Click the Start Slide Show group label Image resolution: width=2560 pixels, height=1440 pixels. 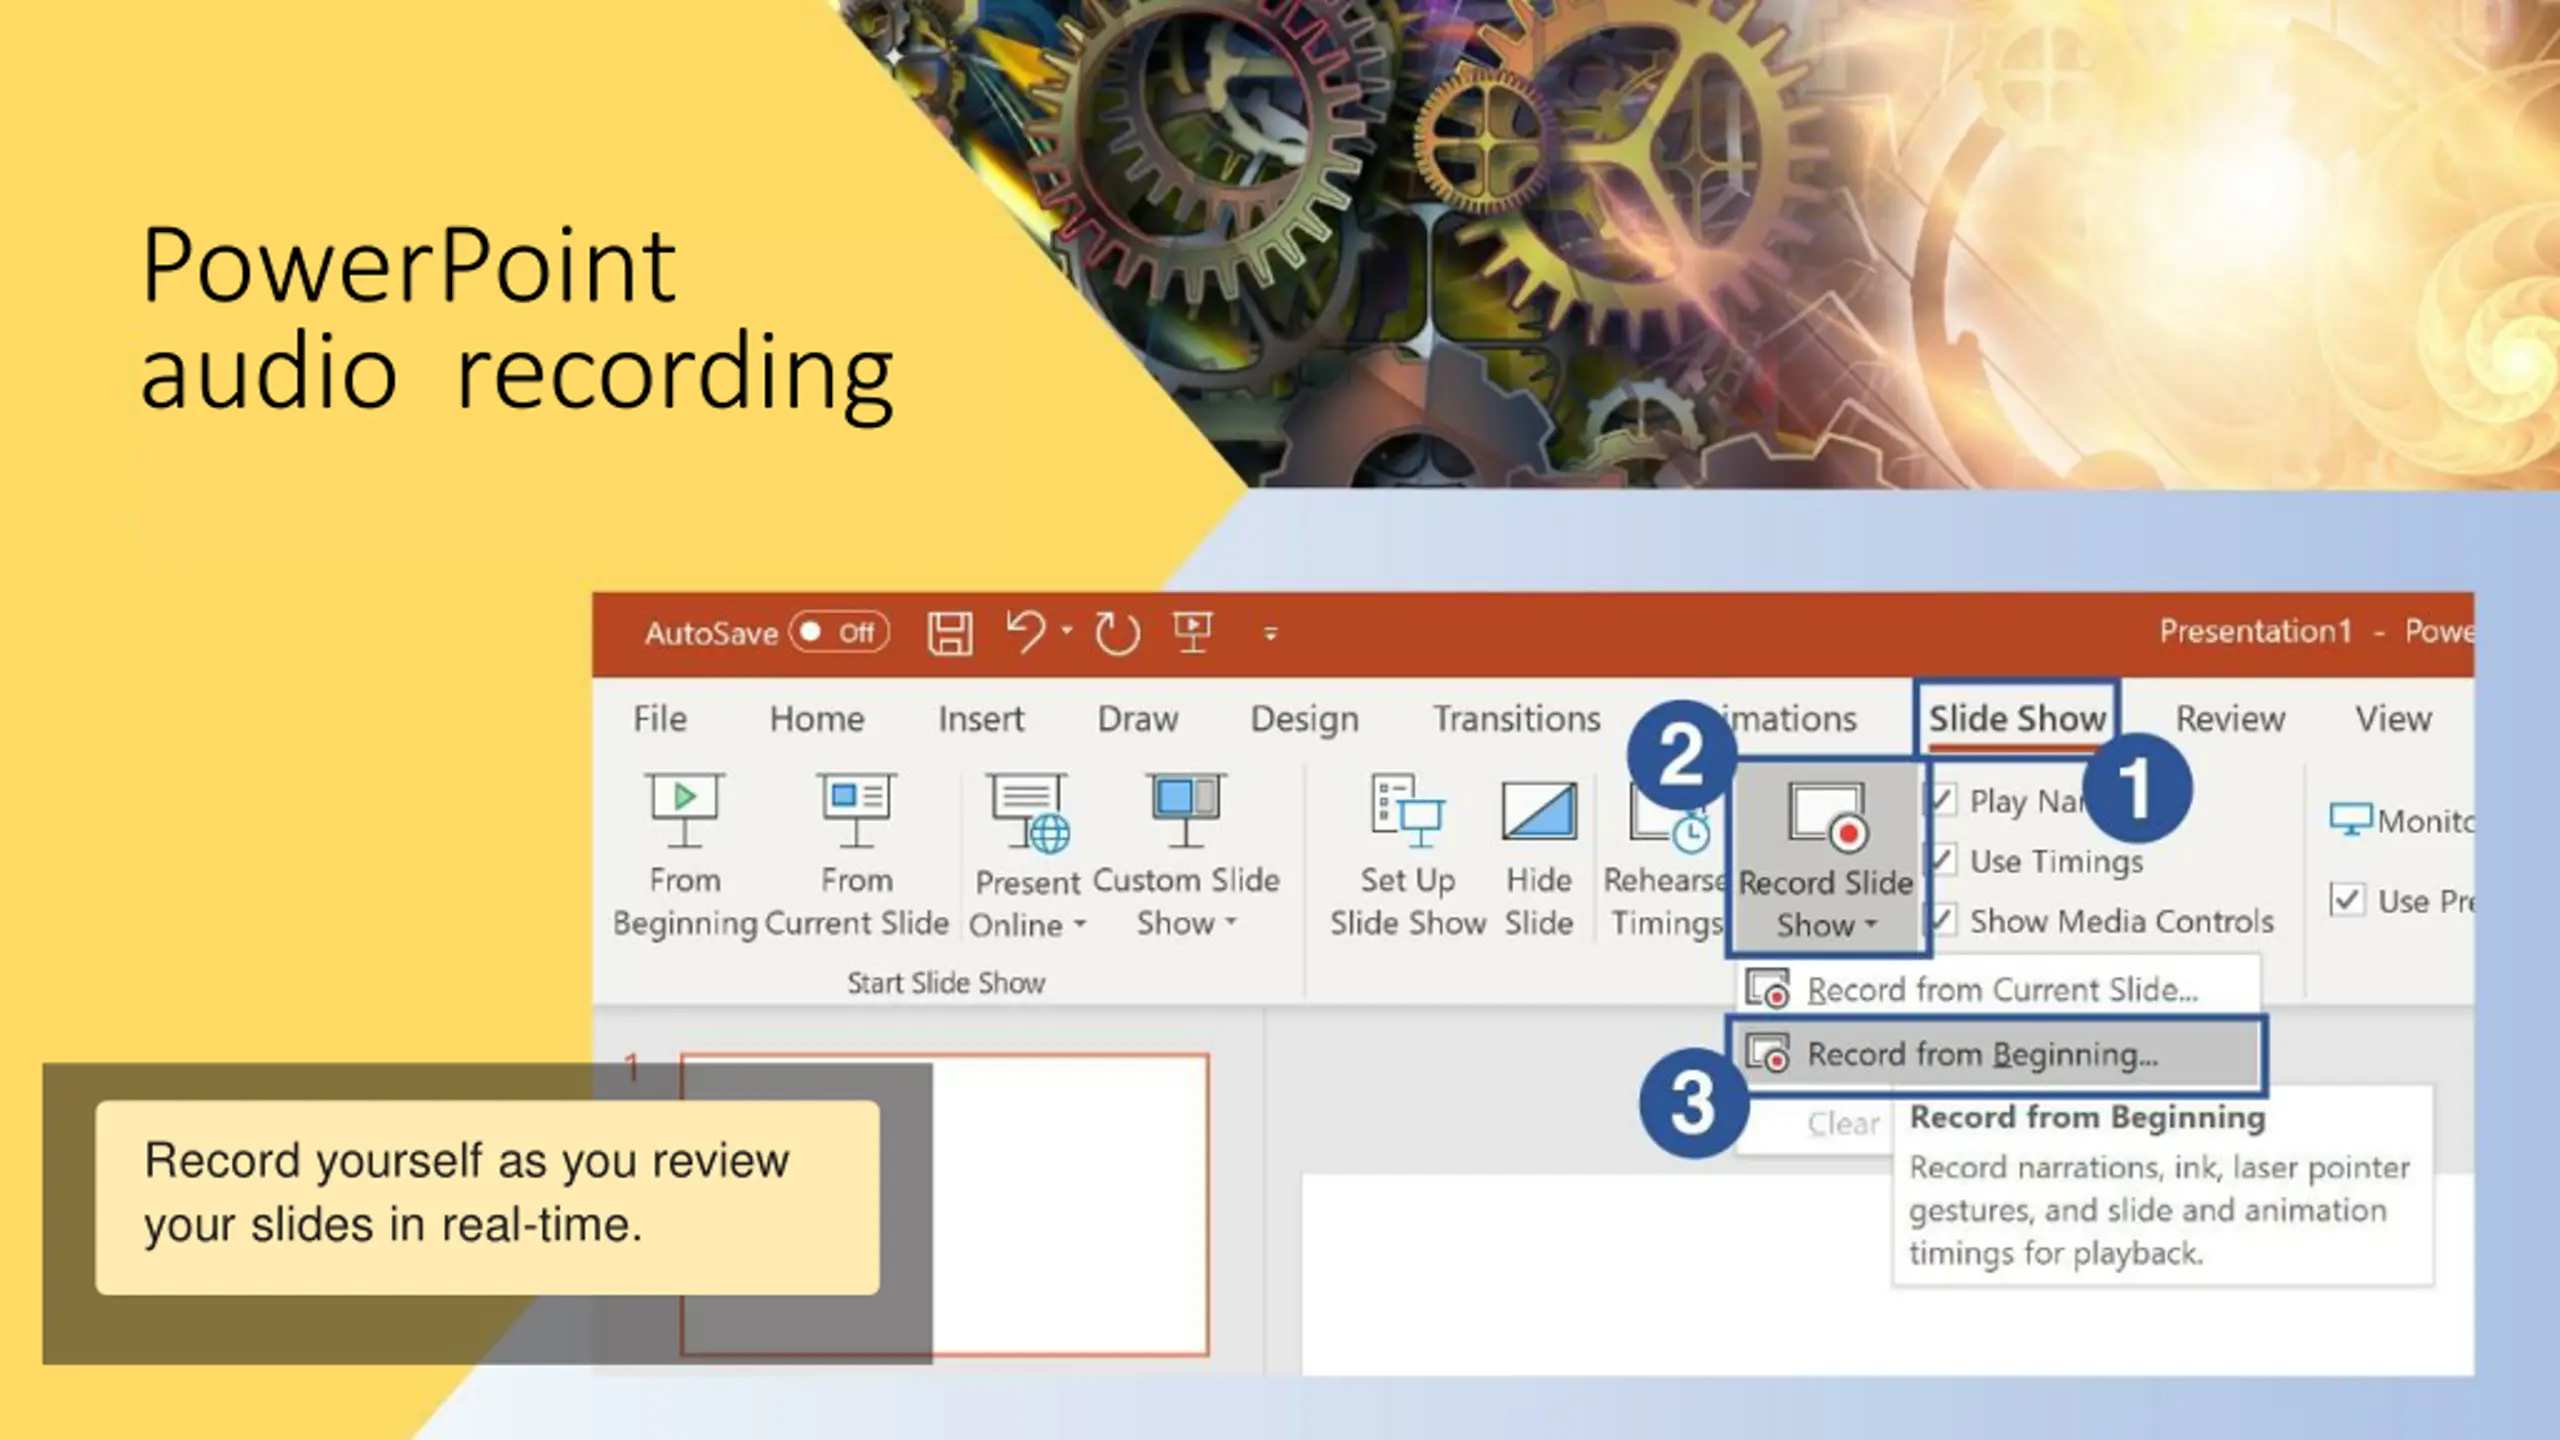[x=946, y=983]
